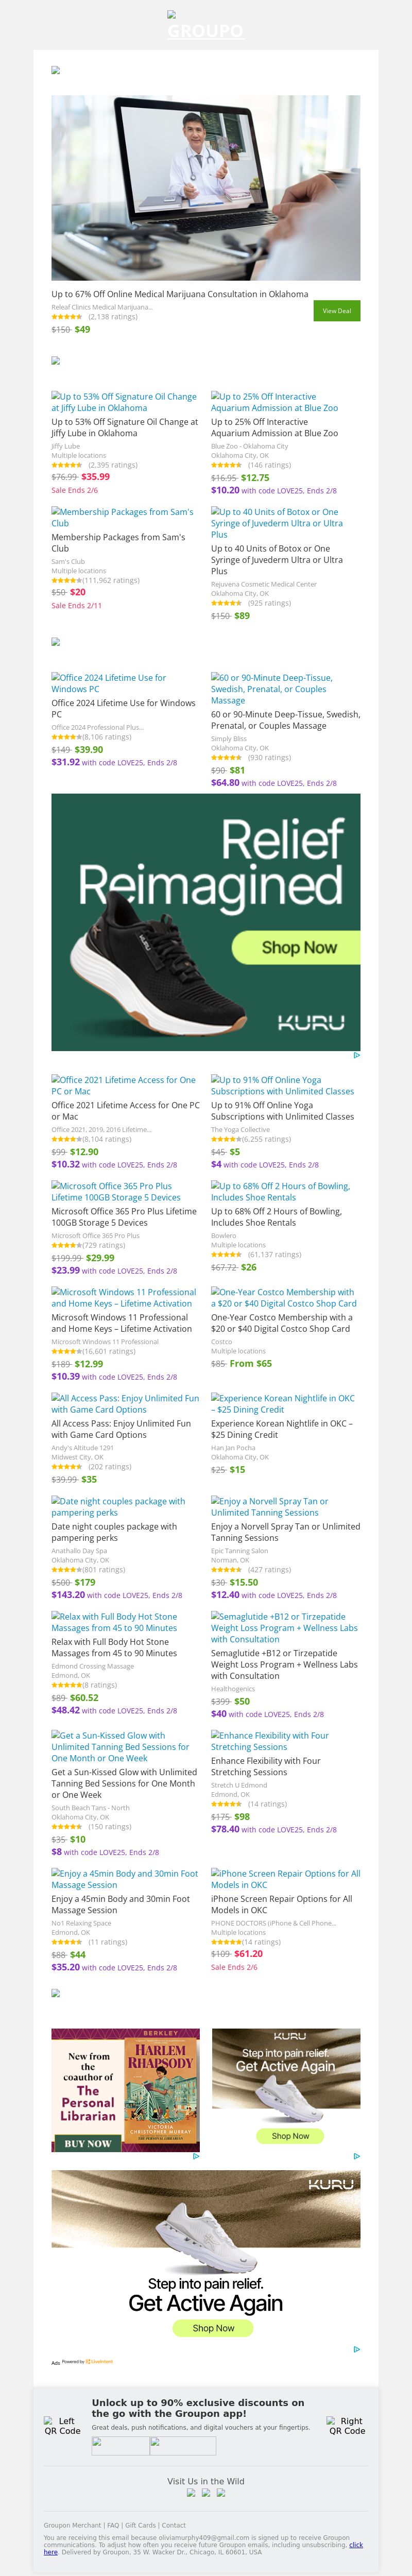Open the Gift Cards footer link

click(140, 2525)
